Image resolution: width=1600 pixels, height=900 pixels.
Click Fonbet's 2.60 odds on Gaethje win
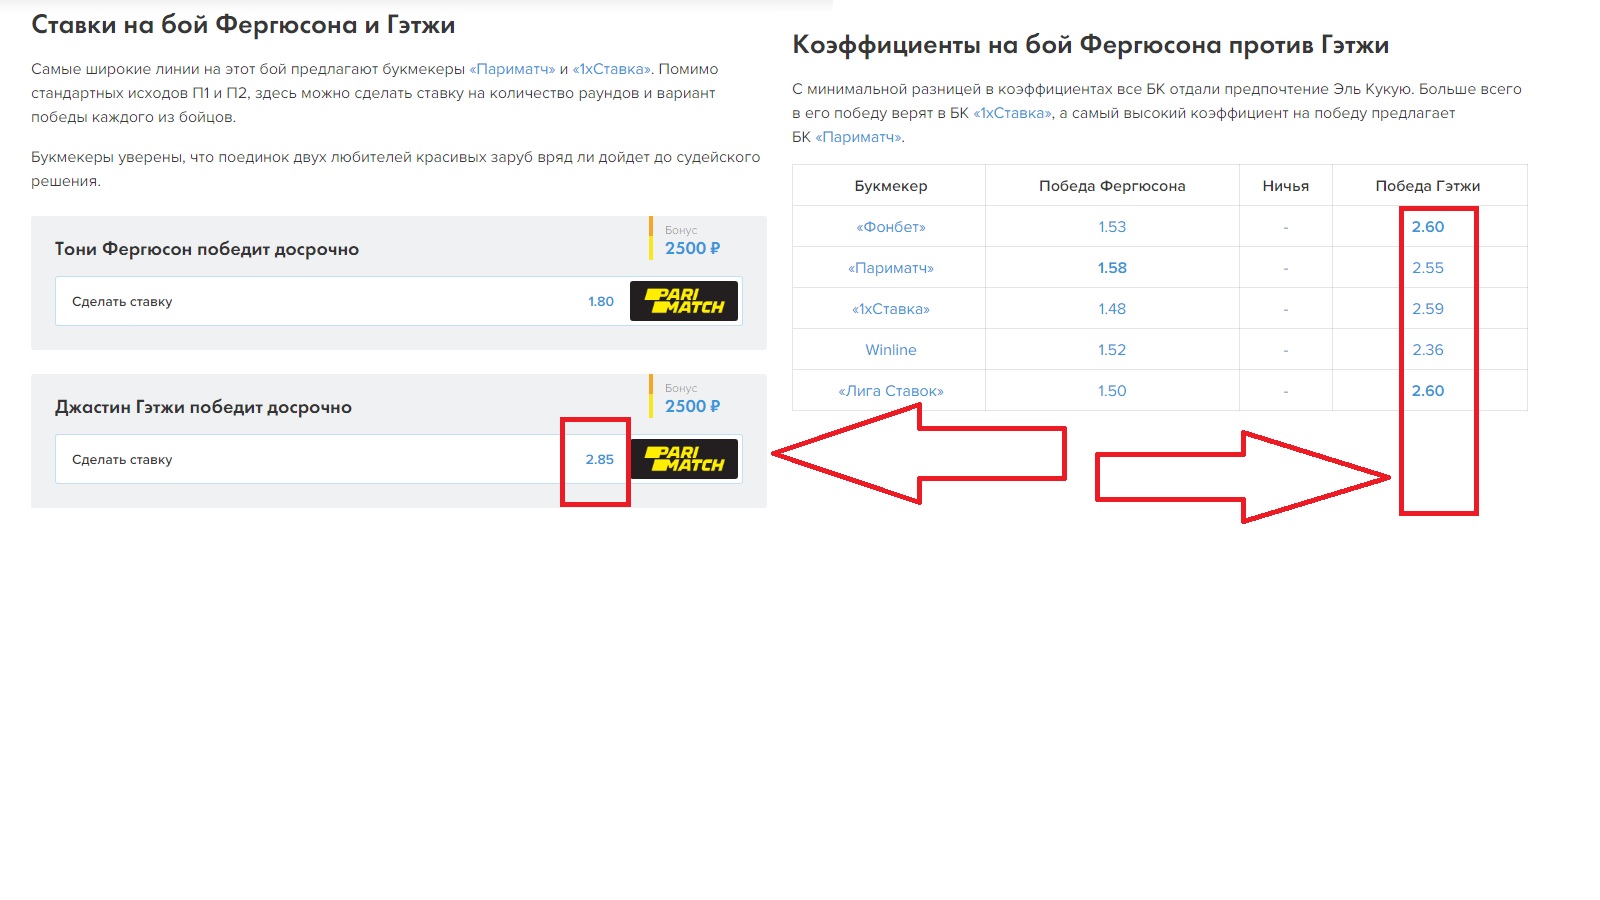coord(1428,227)
